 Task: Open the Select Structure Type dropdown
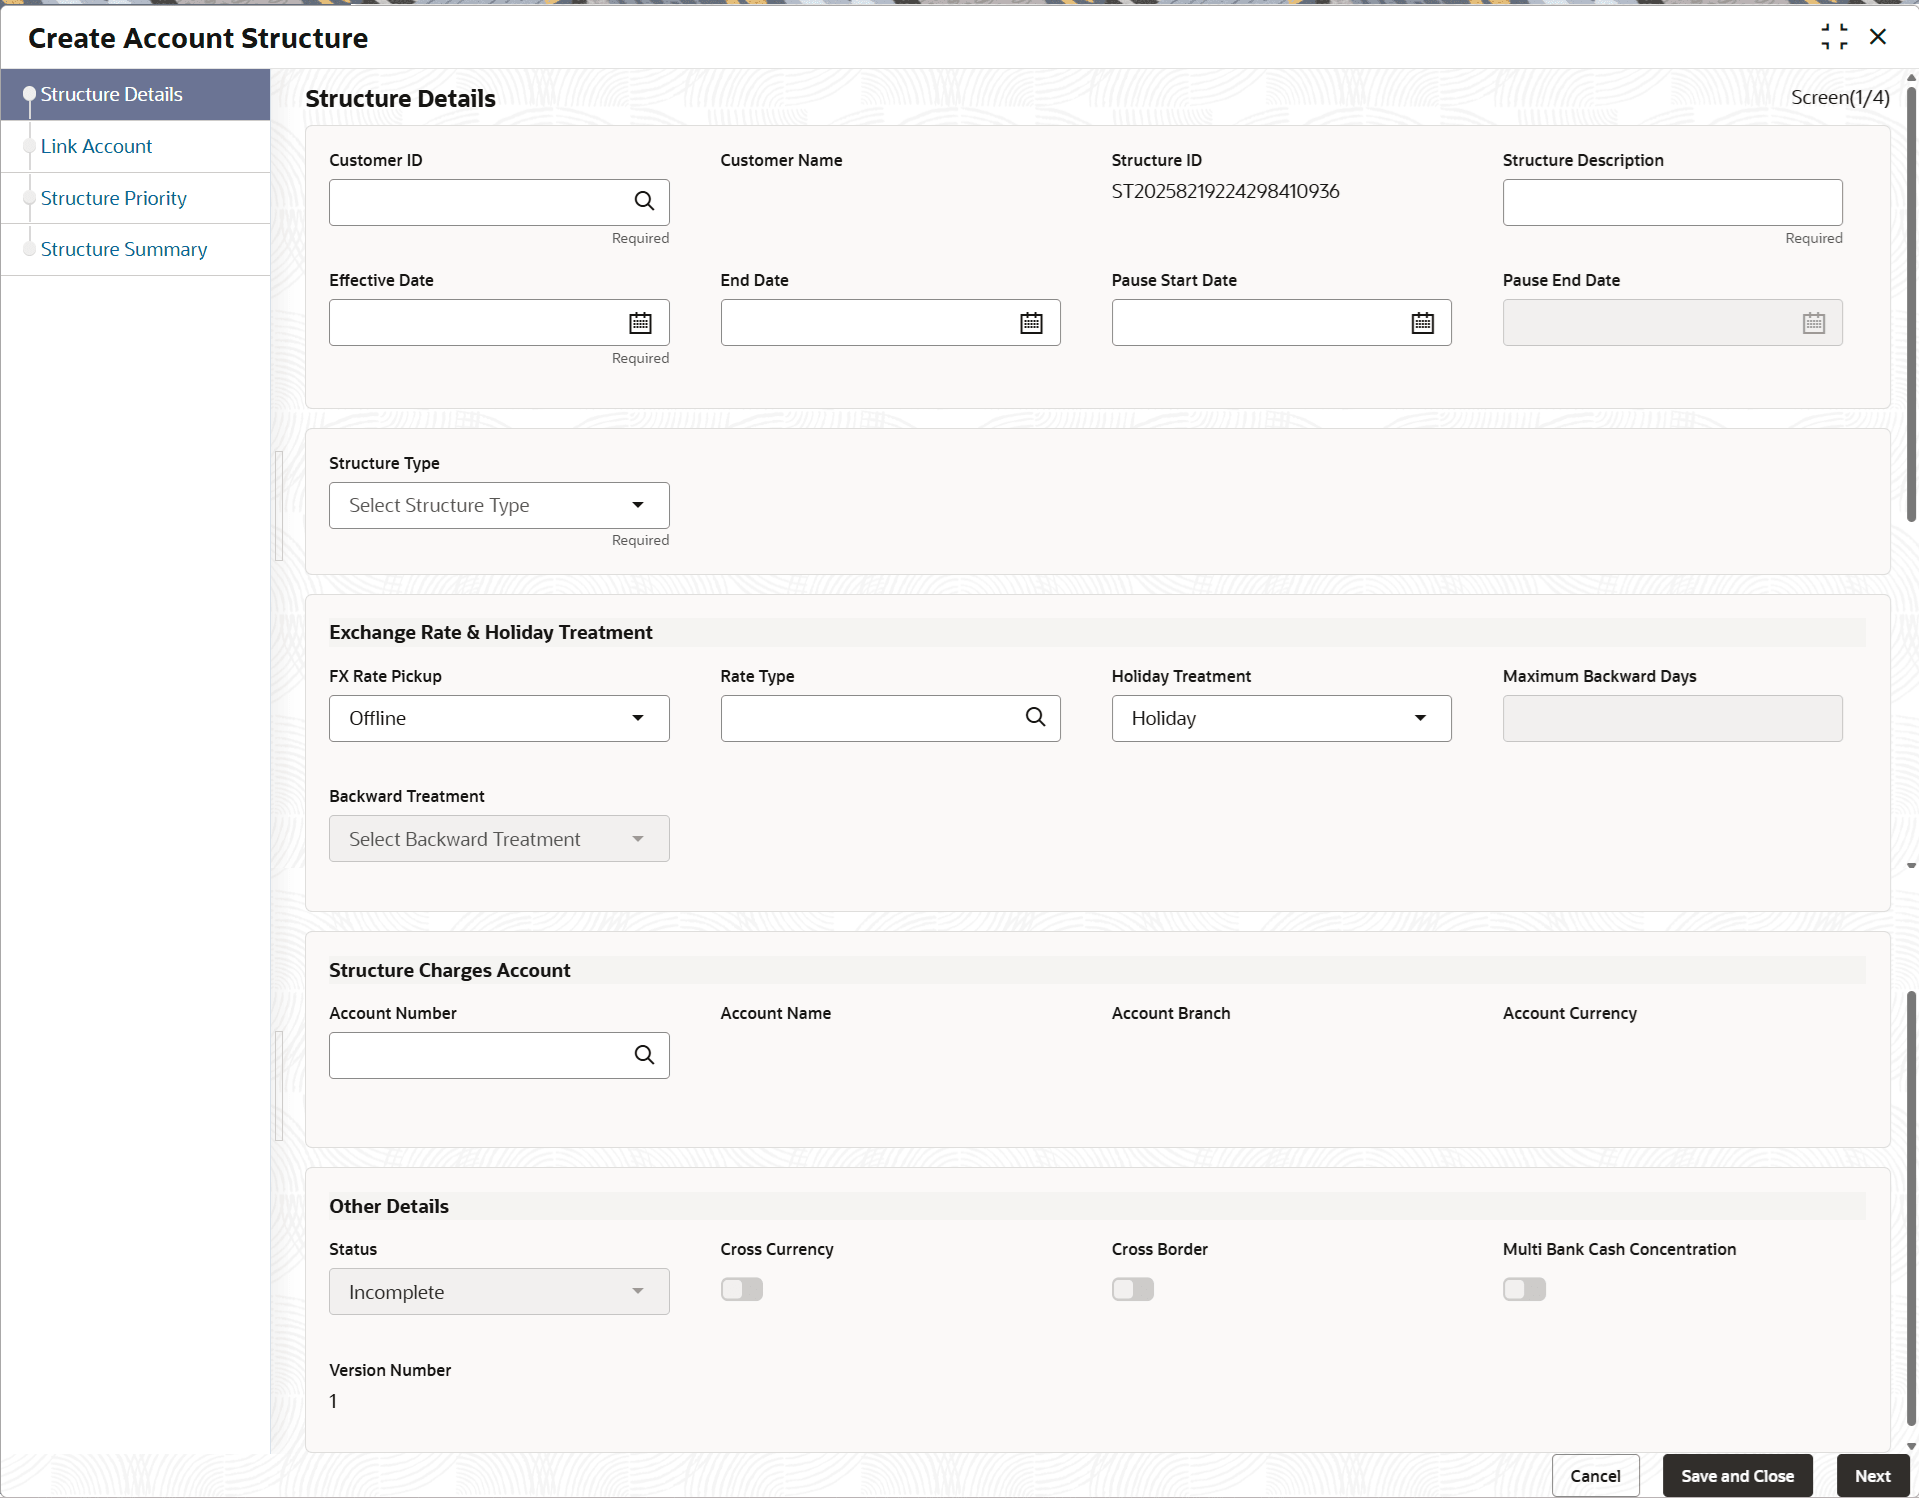pyautogui.click(x=499, y=505)
